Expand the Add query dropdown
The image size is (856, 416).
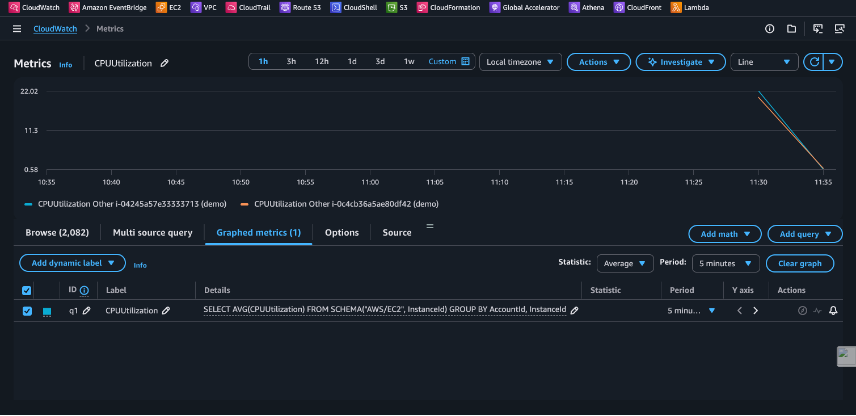(x=805, y=234)
